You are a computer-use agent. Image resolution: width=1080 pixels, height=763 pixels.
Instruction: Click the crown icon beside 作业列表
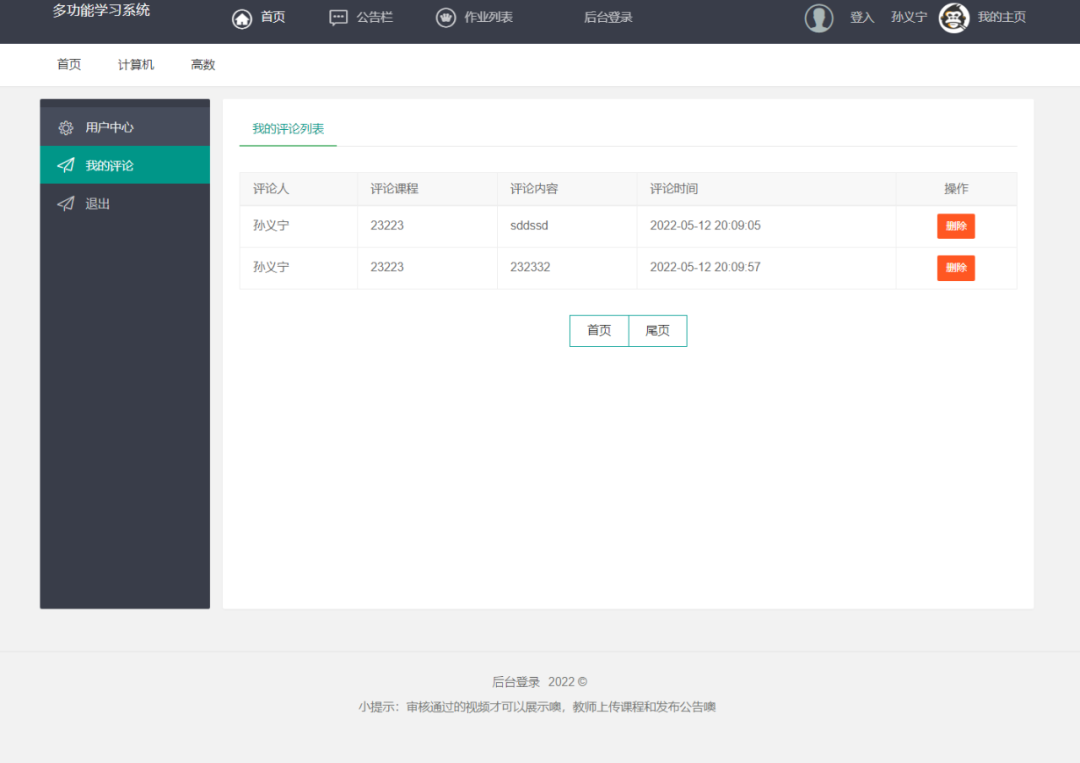[446, 18]
